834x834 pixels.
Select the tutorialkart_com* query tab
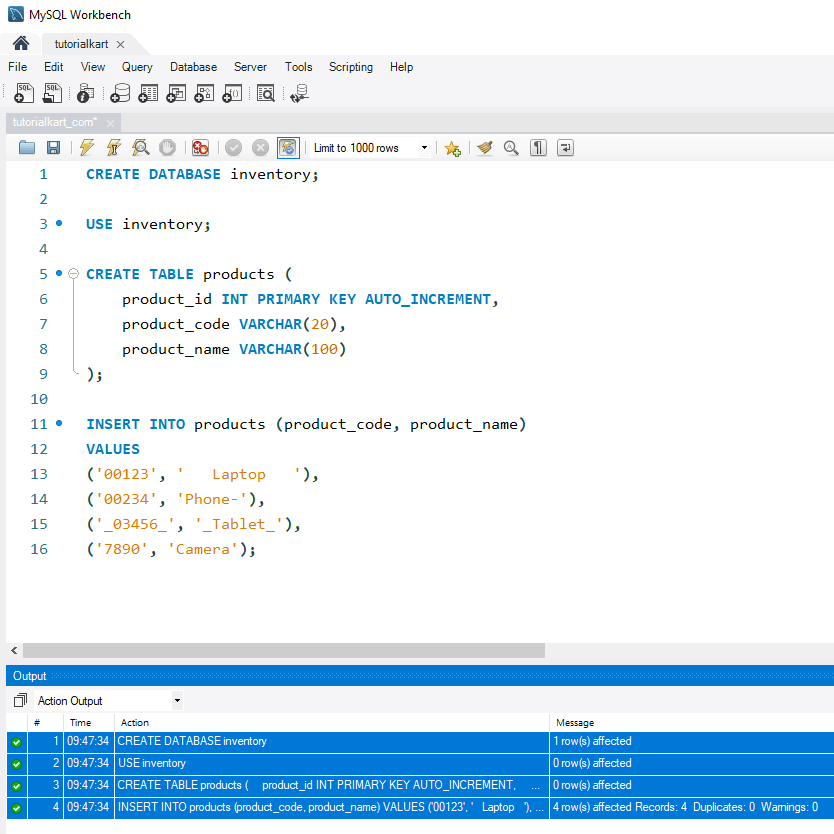pos(55,122)
